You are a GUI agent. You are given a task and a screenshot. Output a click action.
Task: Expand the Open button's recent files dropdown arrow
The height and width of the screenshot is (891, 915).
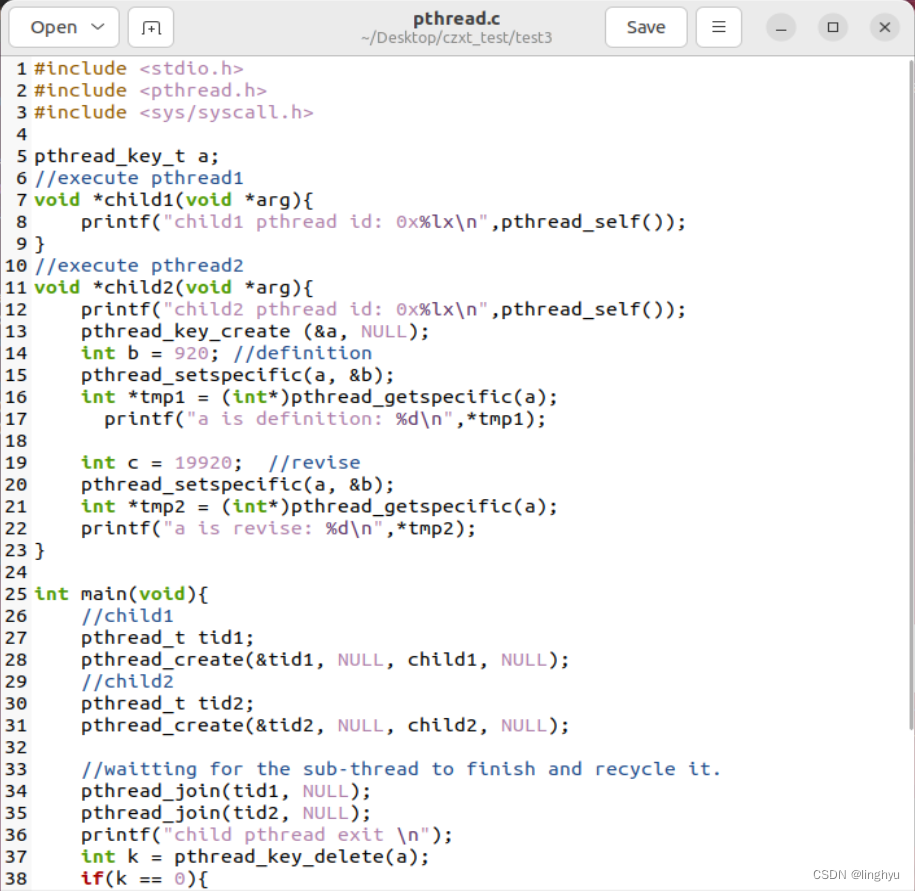point(98,27)
